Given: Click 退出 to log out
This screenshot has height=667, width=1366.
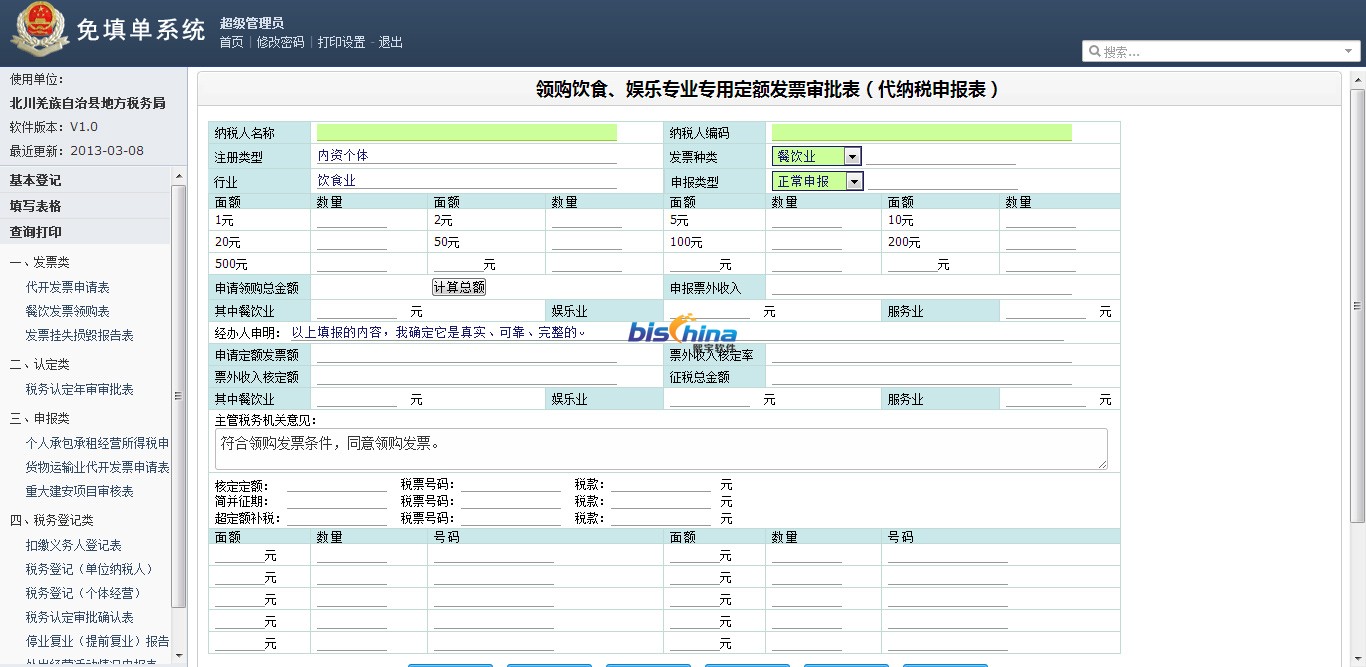Looking at the screenshot, I should (x=390, y=42).
